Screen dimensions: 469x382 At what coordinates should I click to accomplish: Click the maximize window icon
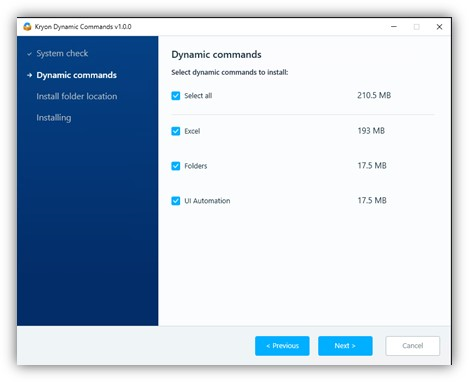[416, 27]
